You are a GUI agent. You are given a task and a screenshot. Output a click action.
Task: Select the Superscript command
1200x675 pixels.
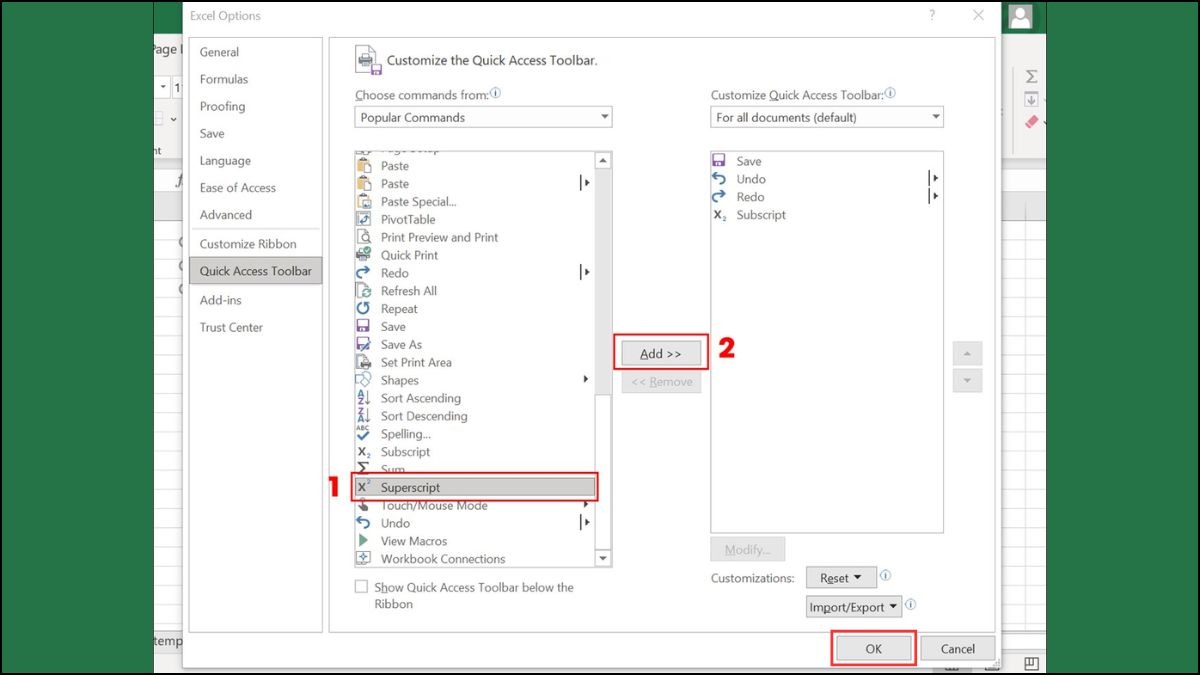coord(474,488)
